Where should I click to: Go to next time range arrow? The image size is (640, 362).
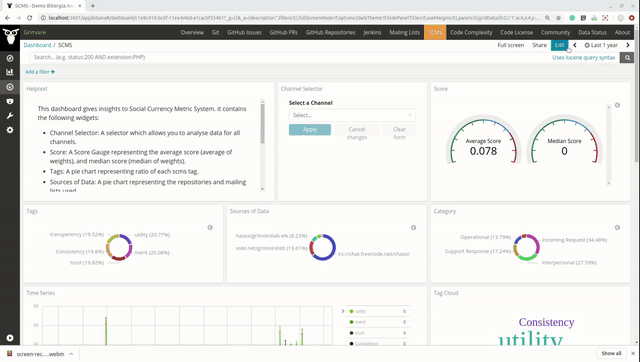point(628,45)
